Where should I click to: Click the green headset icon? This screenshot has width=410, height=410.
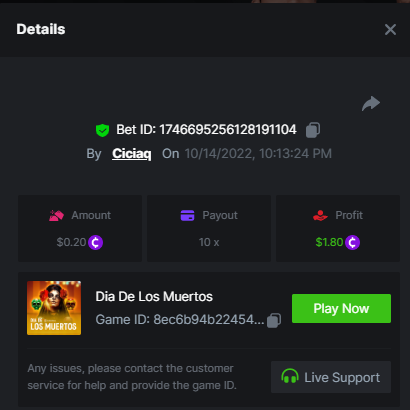(290, 376)
